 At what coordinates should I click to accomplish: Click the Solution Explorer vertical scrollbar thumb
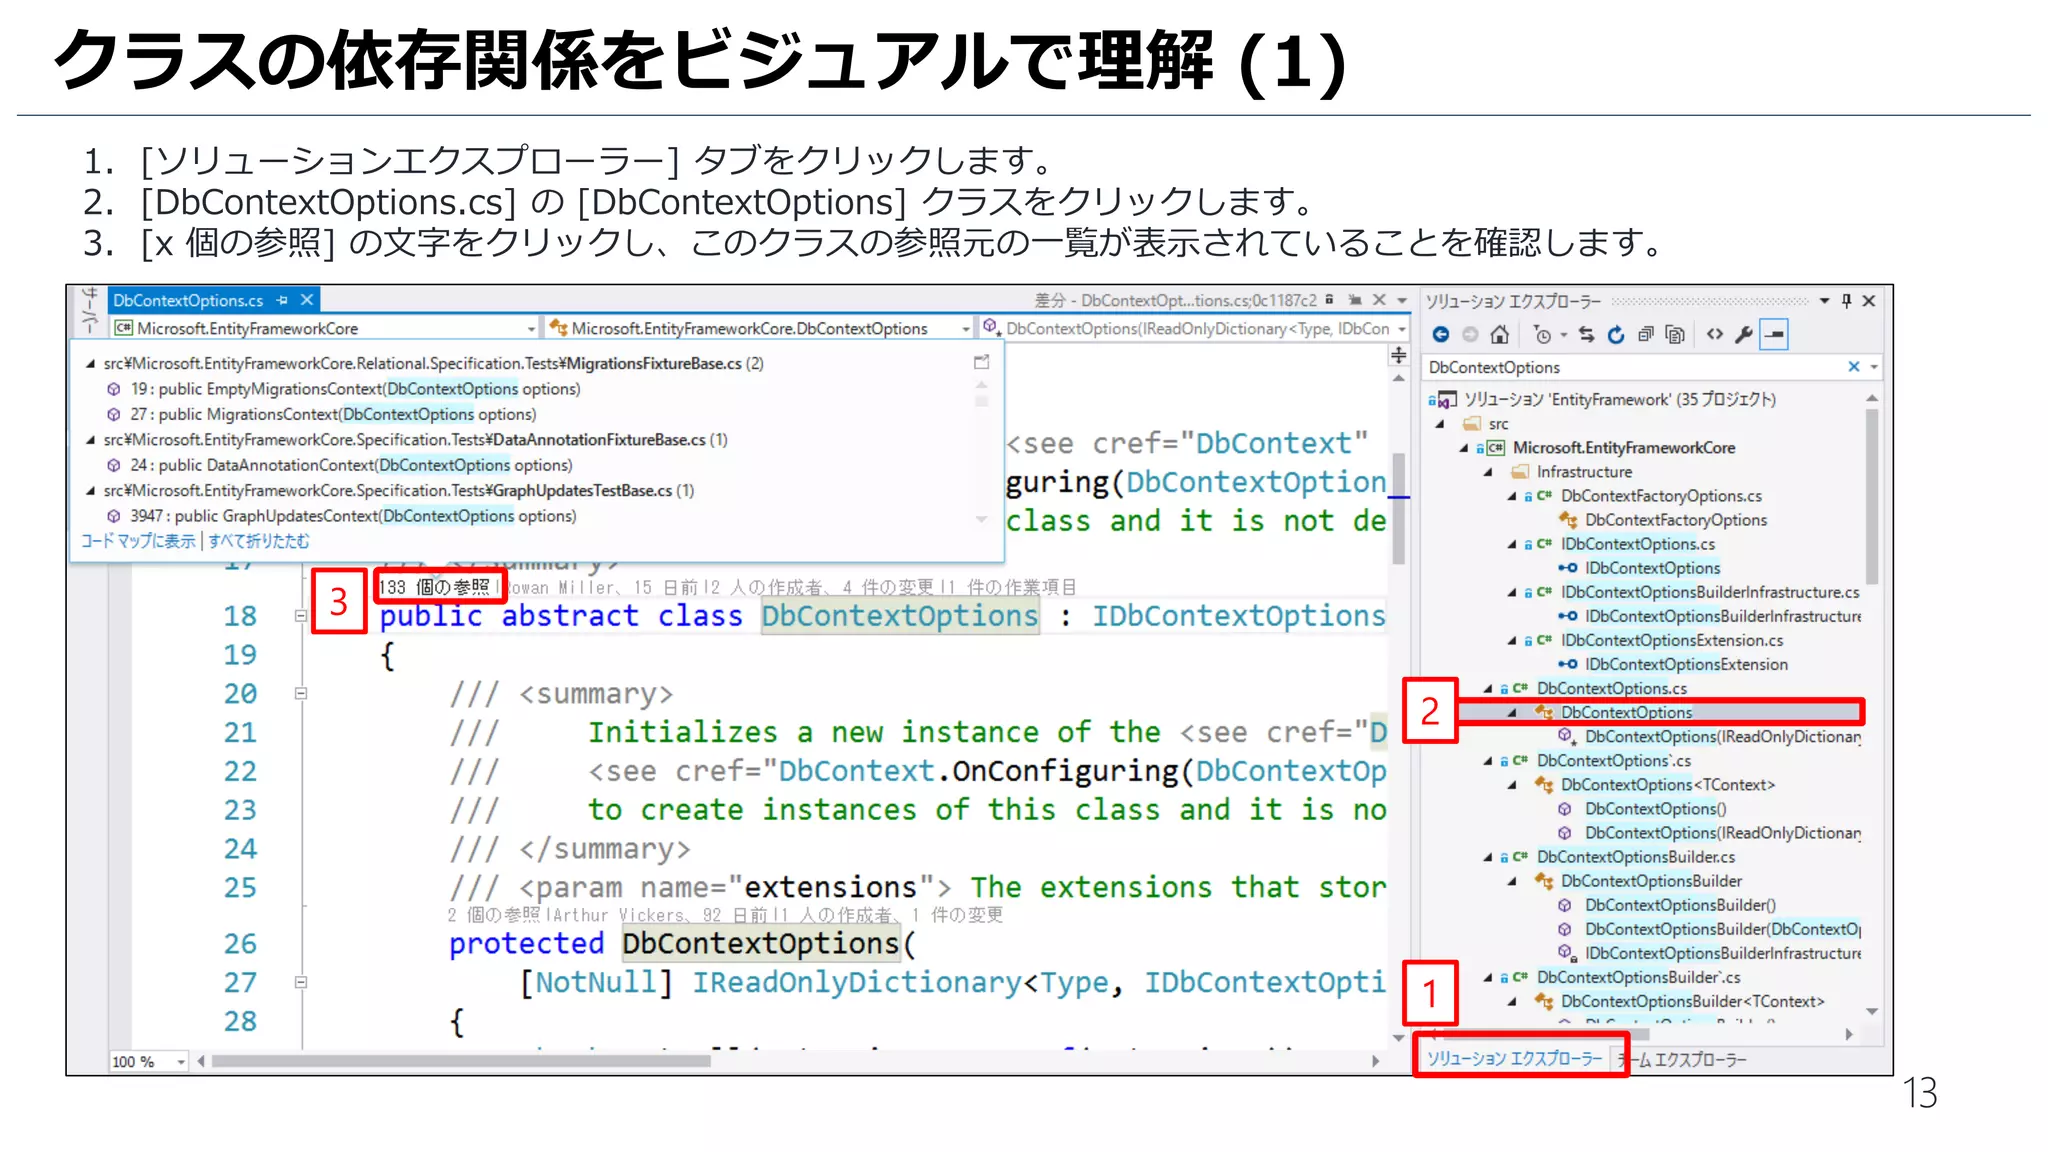tap(1871, 495)
